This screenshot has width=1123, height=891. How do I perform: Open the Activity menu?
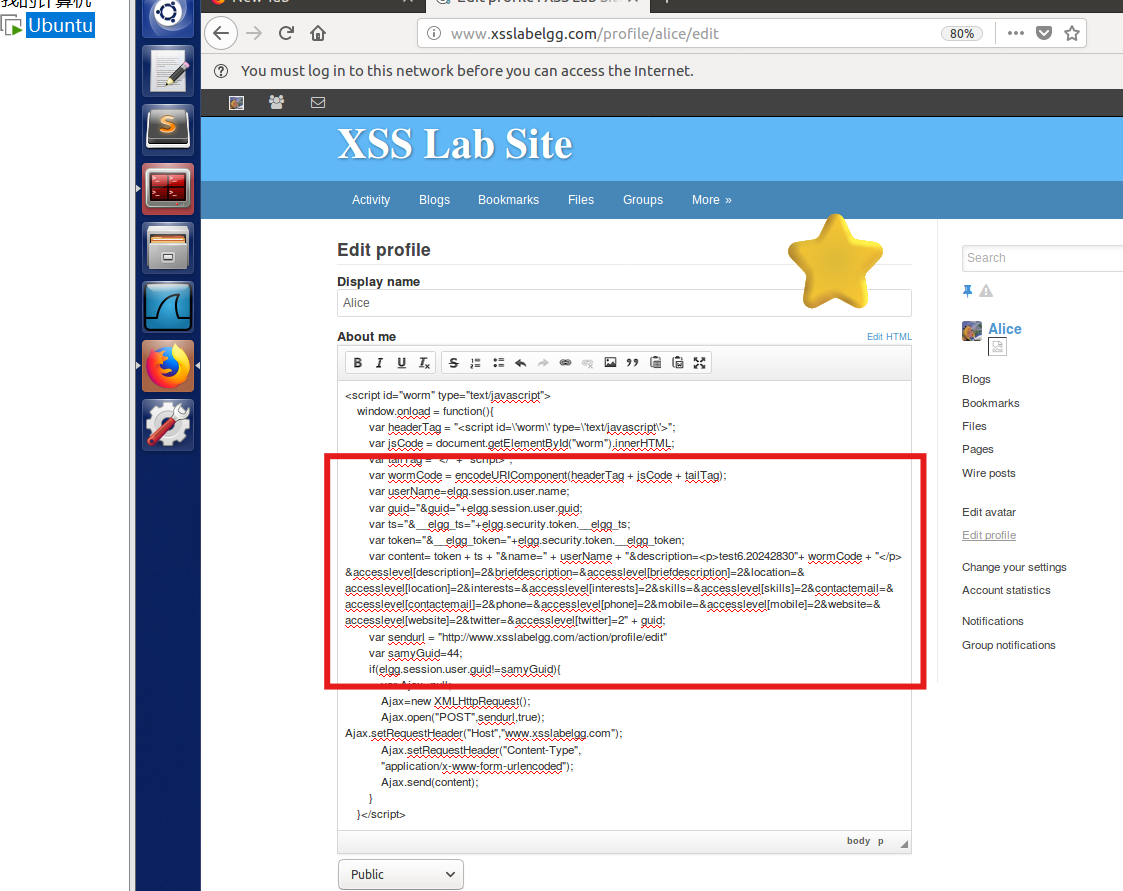pos(371,200)
